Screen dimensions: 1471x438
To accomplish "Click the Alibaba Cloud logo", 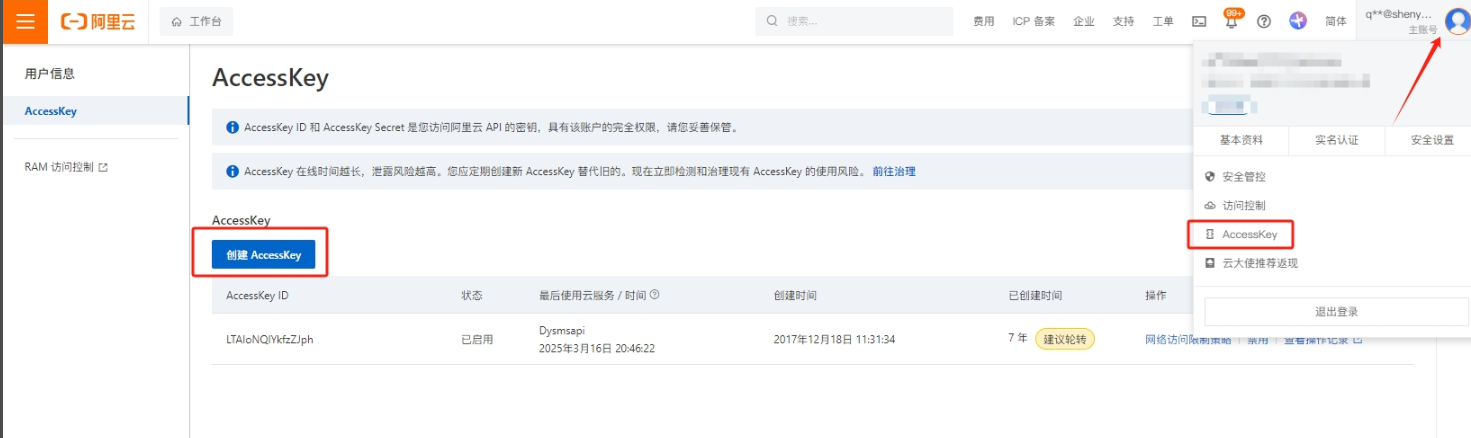I will click(98, 22).
